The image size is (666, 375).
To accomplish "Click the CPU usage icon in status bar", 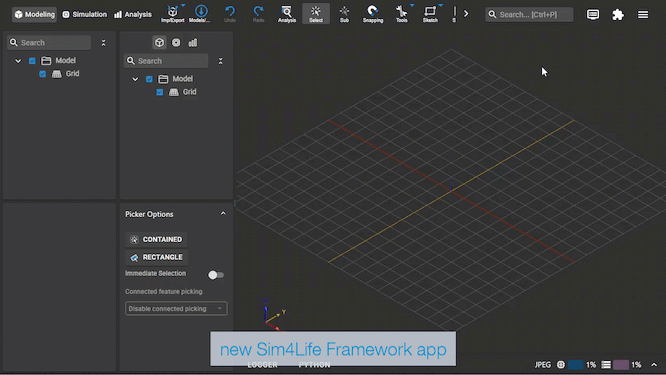I will 561,365.
